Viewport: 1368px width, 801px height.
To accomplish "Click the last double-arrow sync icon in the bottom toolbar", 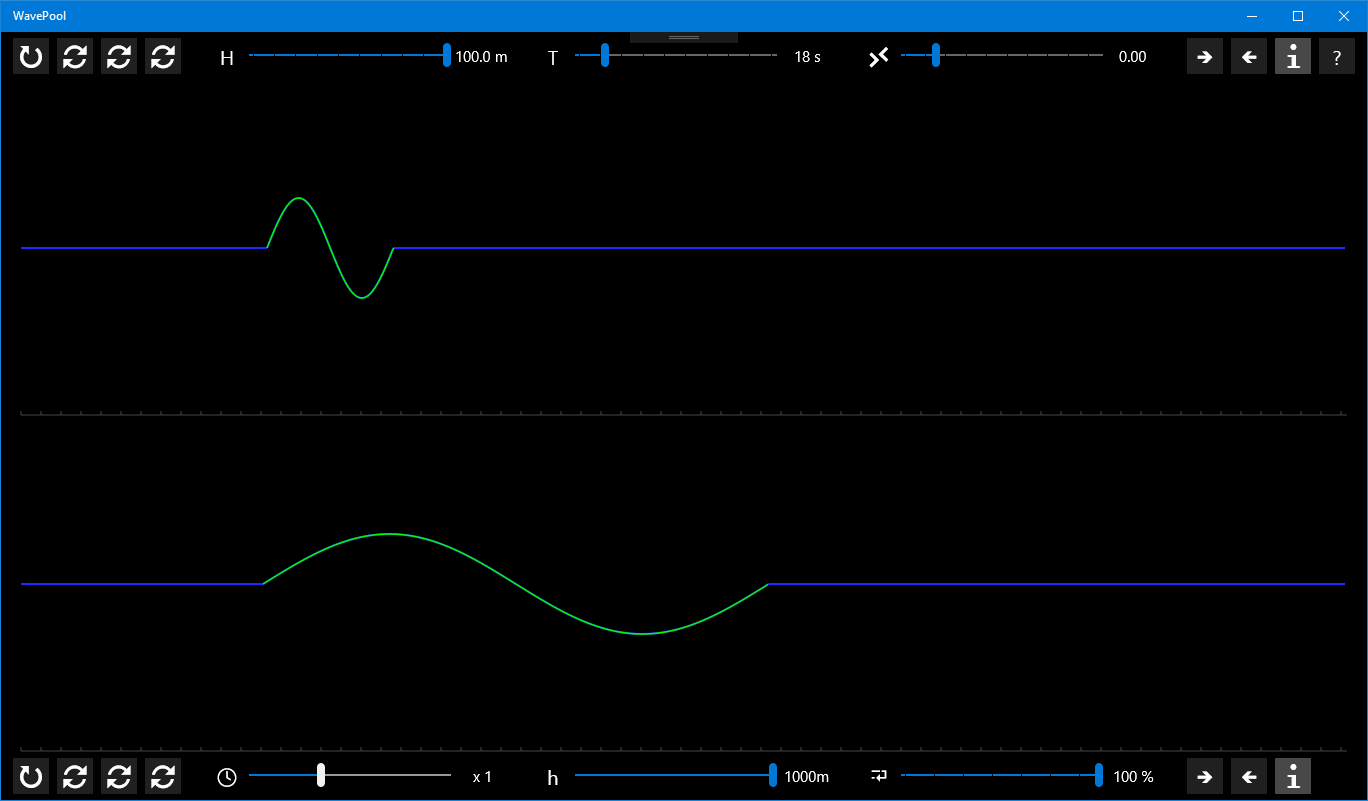I will (x=163, y=776).
